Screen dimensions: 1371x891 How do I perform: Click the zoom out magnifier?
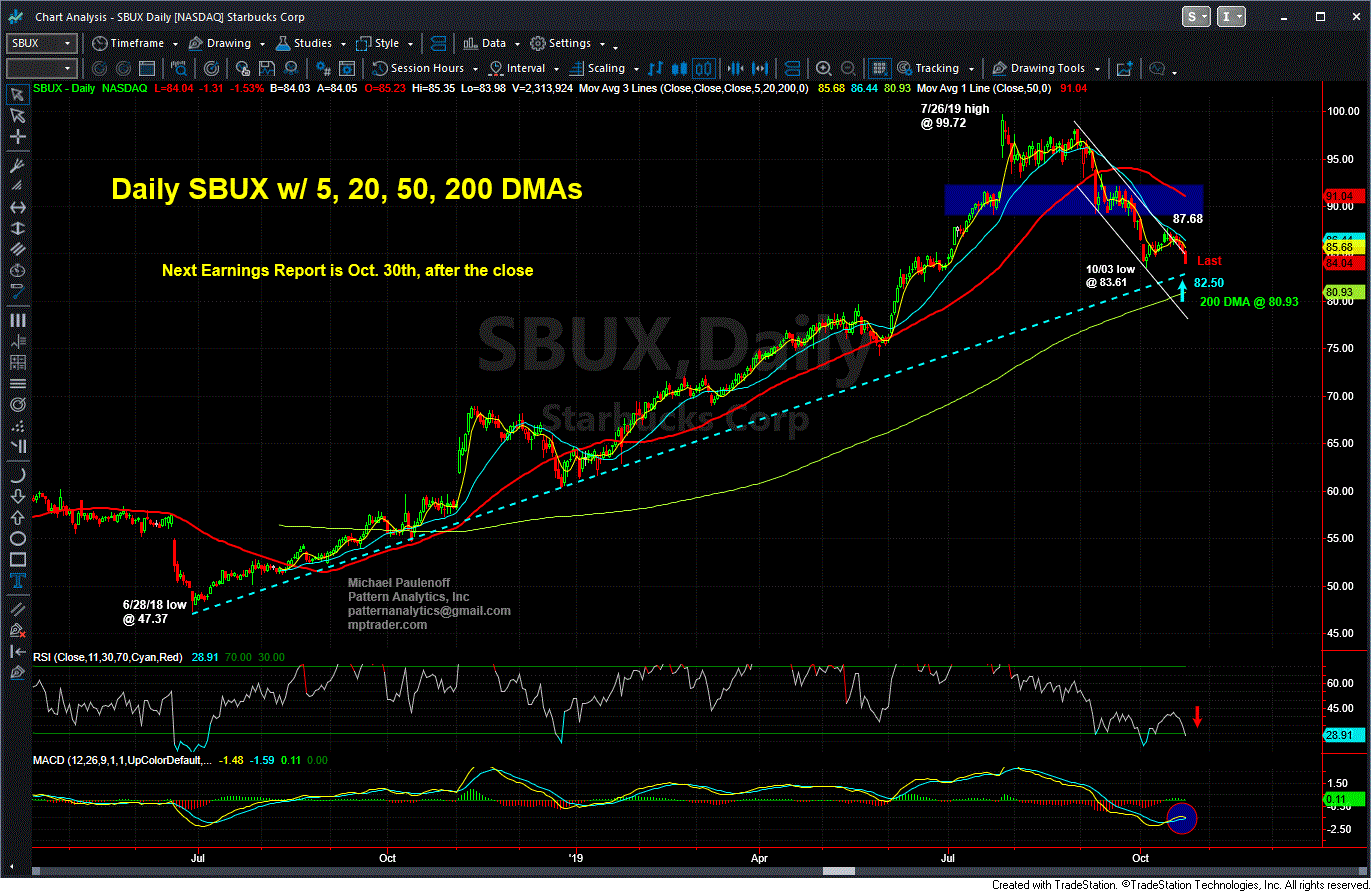(x=846, y=69)
